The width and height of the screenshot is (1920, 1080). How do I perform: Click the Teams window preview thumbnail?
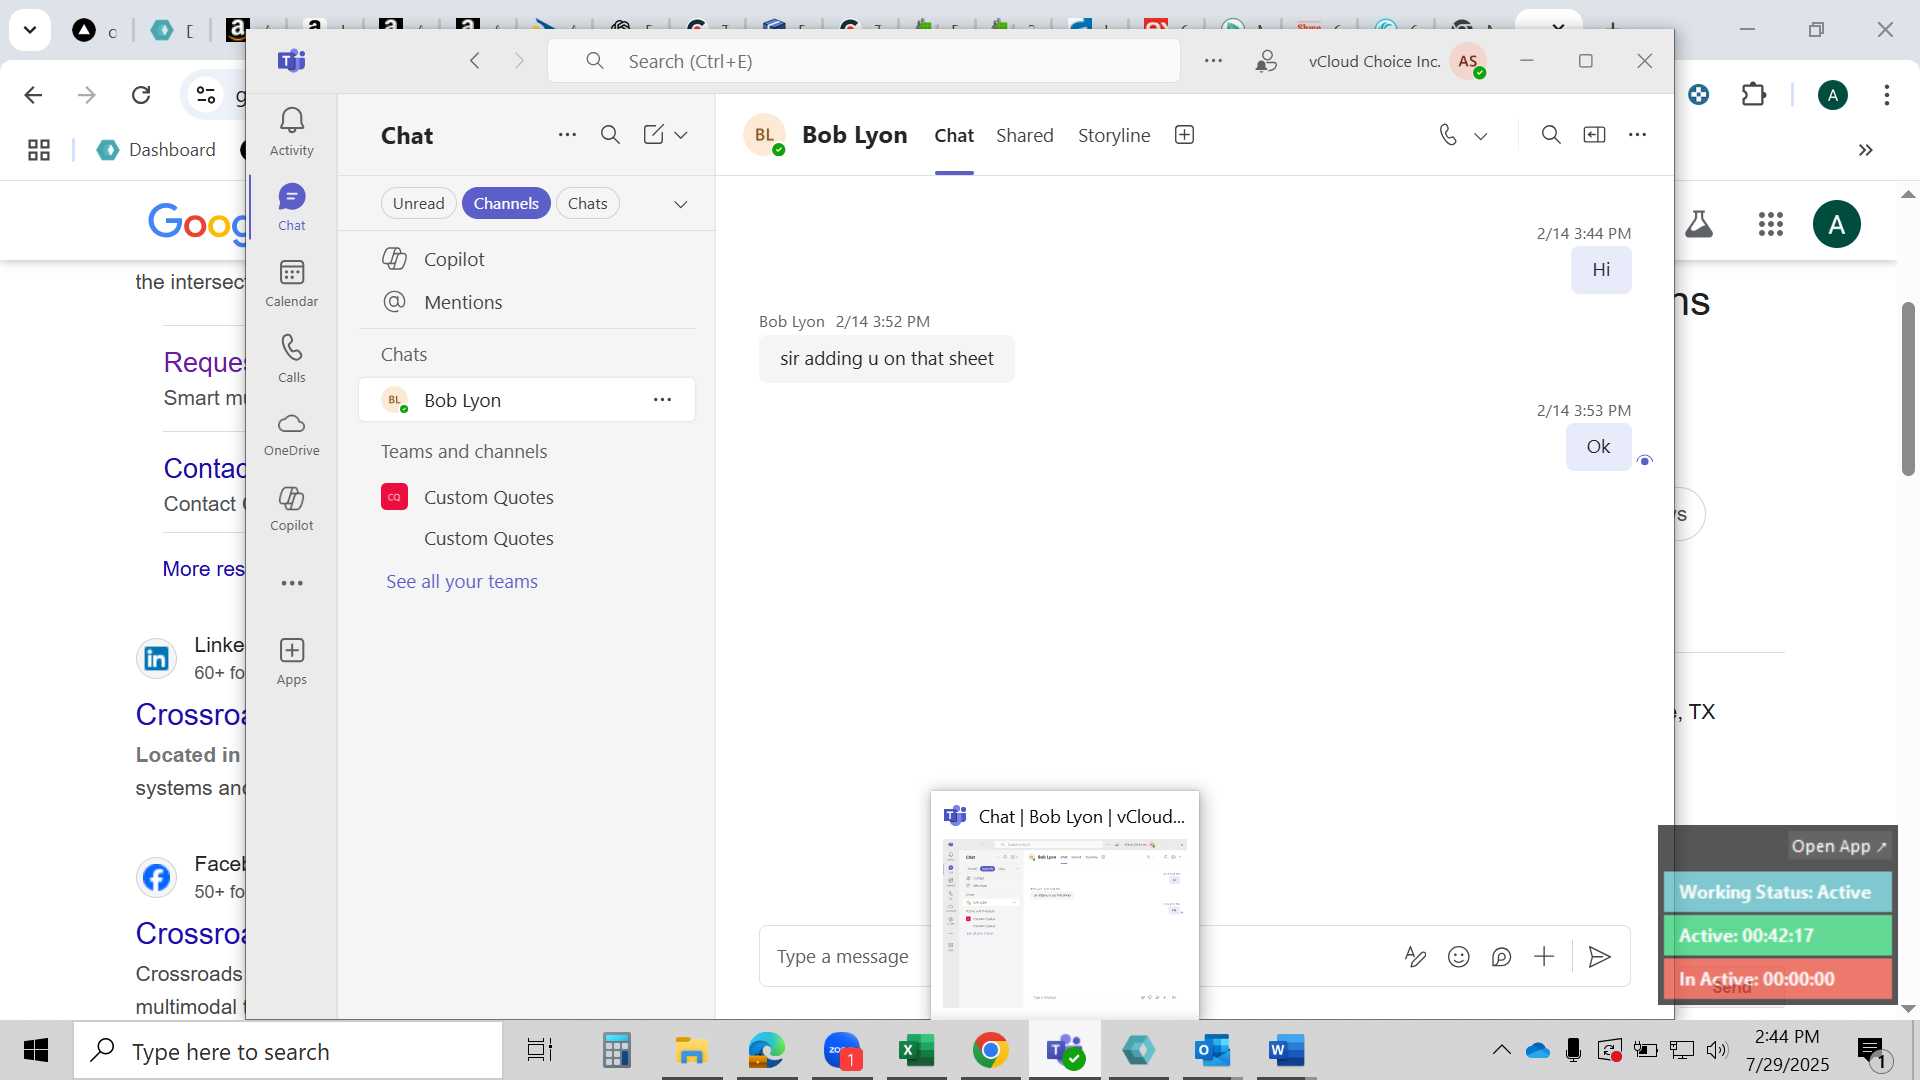pyautogui.click(x=1064, y=922)
